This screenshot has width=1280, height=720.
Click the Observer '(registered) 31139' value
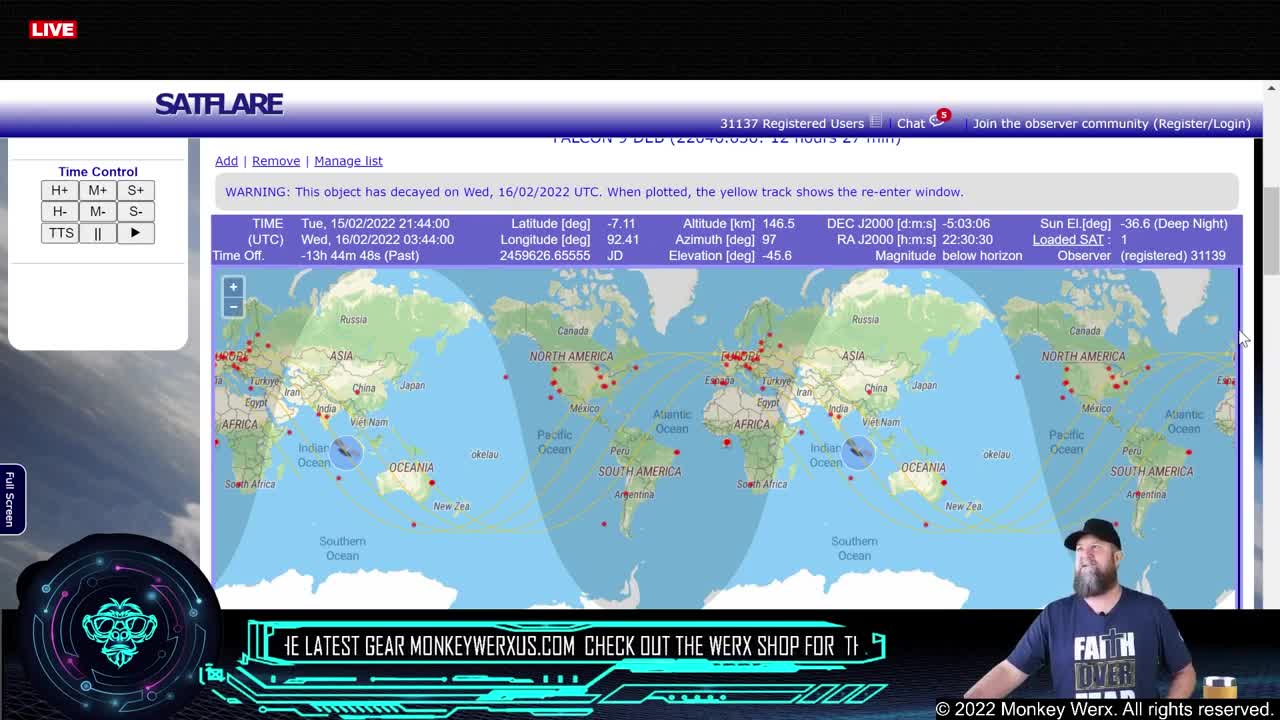click(x=1173, y=255)
